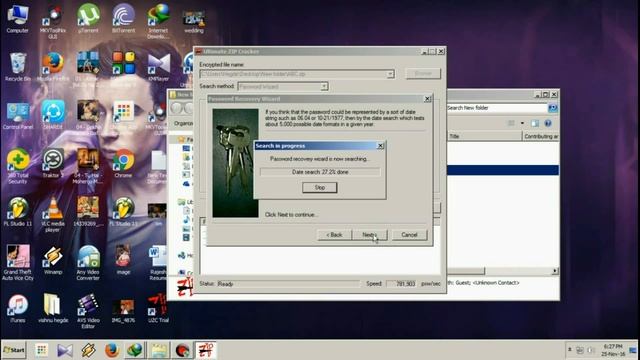Launch Traktor 2 desktop shortcut
640x360 pixels.
[53, 163]
